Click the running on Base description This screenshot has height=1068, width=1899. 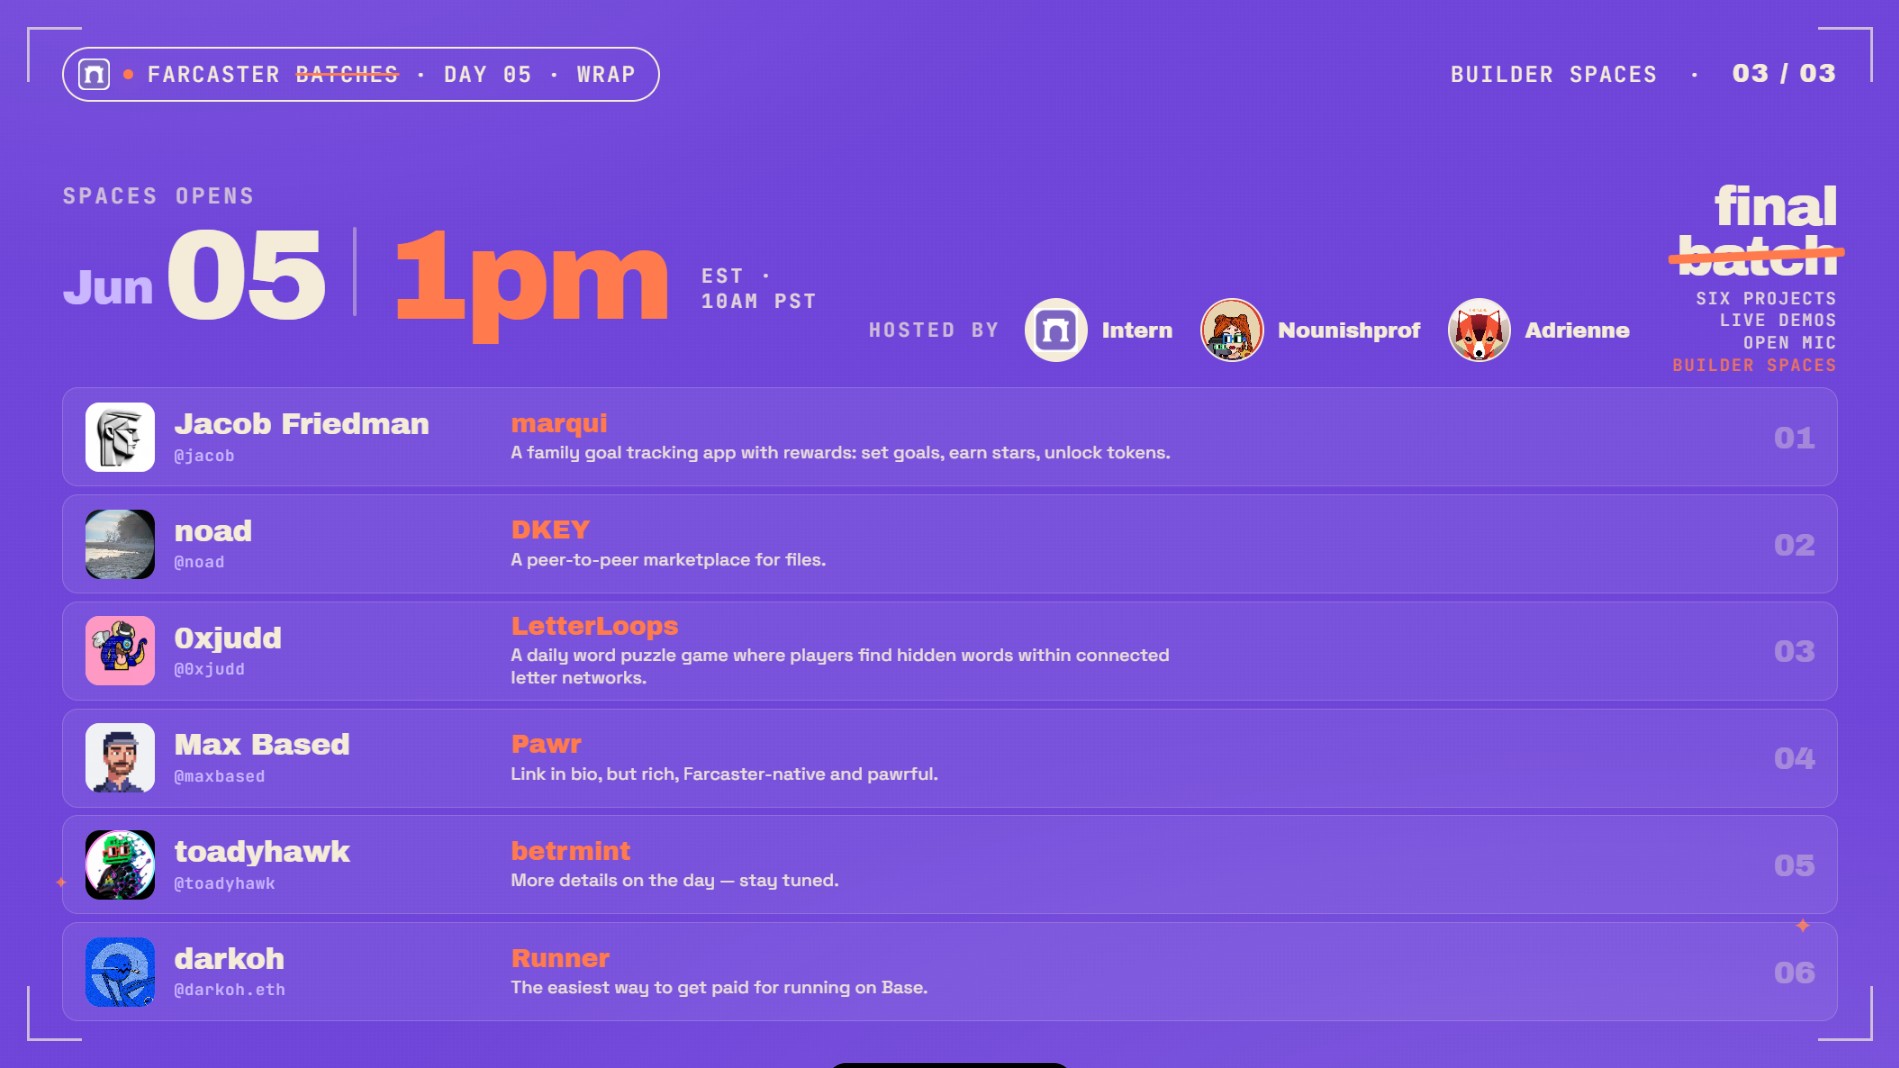click(719, 988)
